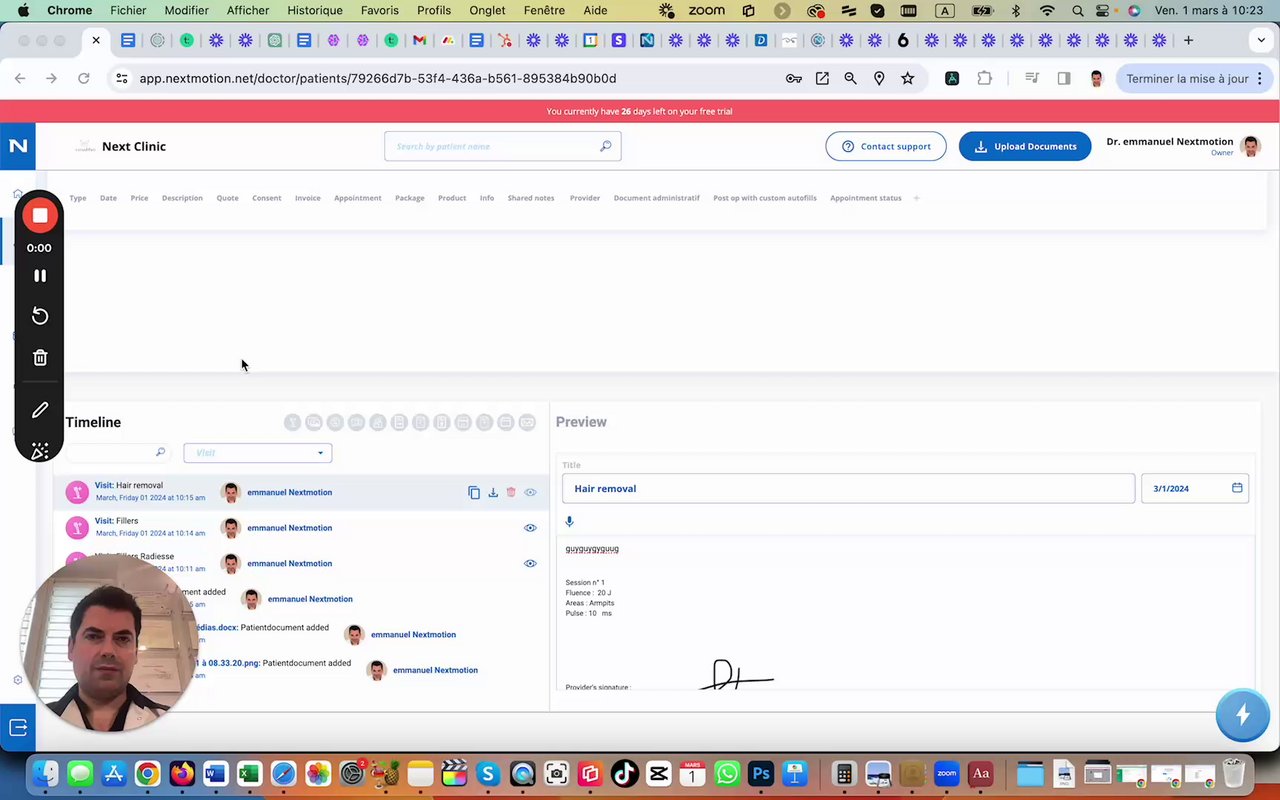Expand the Chrome tab search dropdown
Screen dimensions: 1280x800
1261,40
